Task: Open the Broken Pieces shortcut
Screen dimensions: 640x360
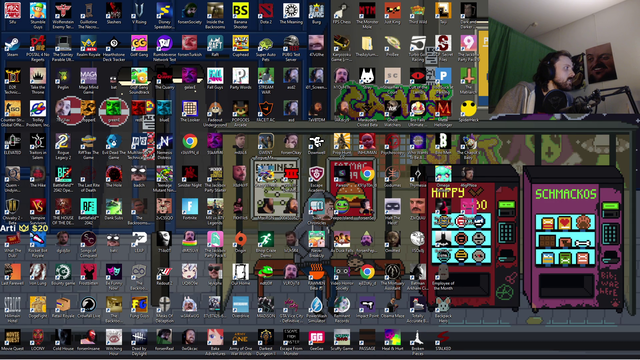Action: tap(418, 337)
